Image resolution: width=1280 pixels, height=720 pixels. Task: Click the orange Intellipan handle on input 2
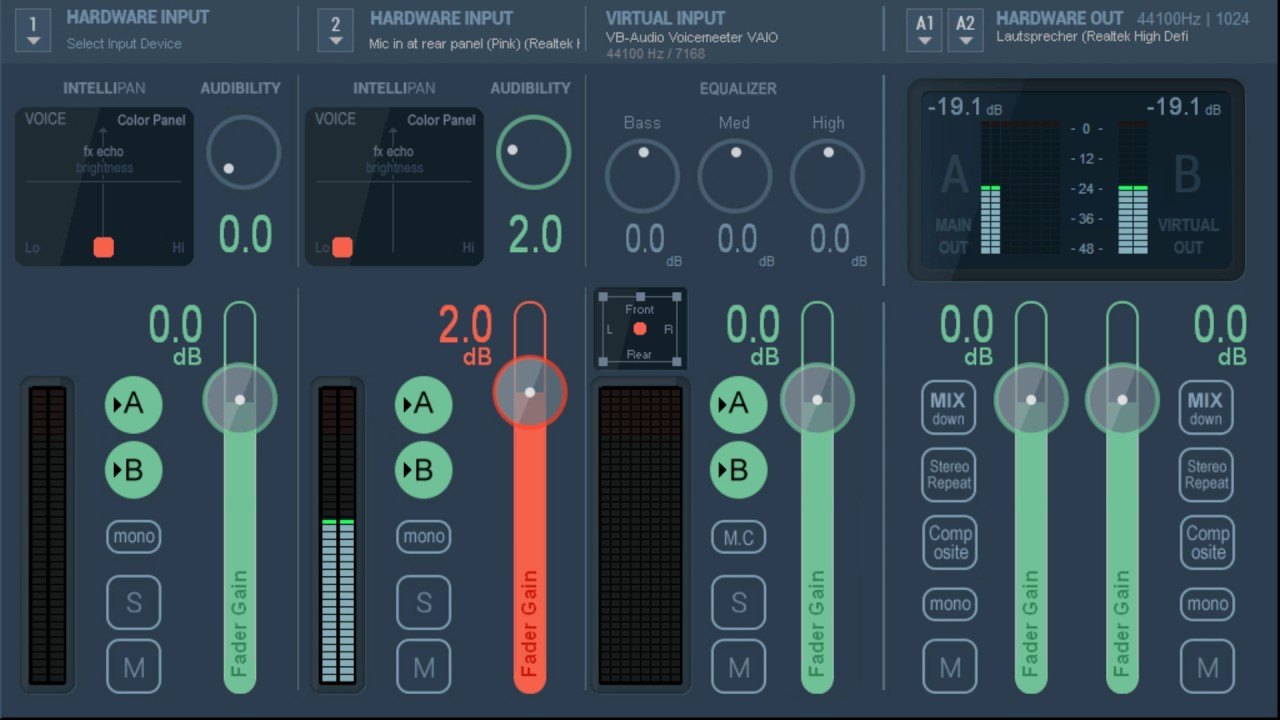point(342,247)
